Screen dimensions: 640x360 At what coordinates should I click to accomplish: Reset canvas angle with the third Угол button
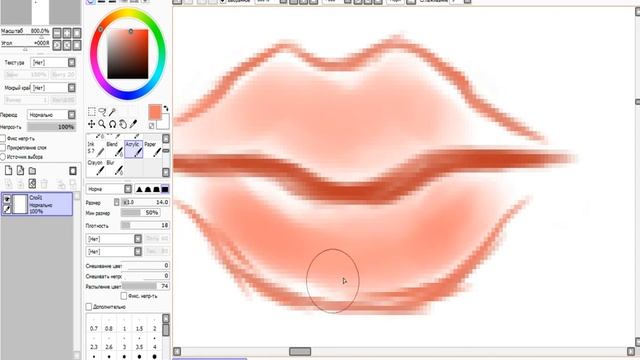click(77, 45)
